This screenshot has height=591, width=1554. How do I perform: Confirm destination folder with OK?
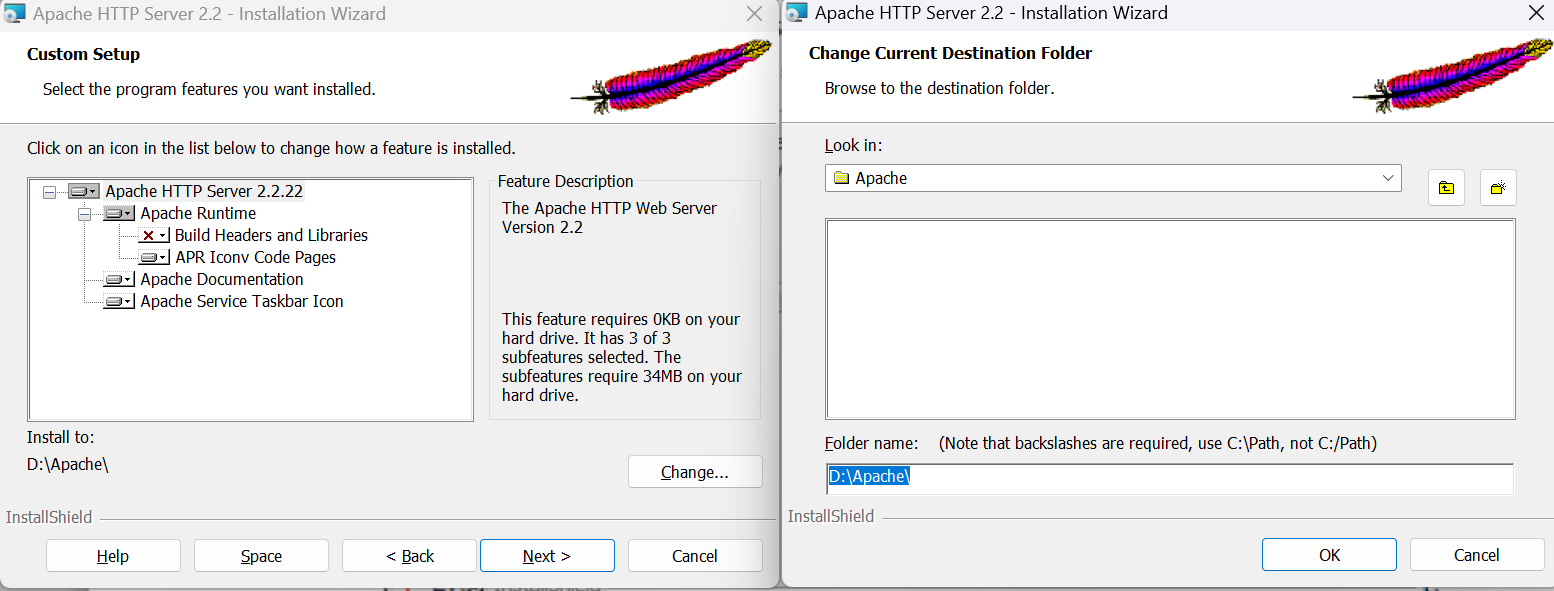point(1329,555)
